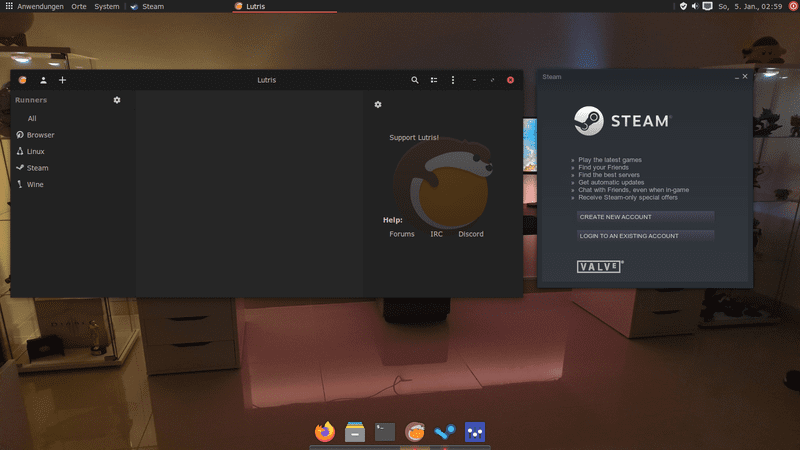Open the Anwendungen menu in top panel
This screenshot has width=800, height=450.
(40, 7)
